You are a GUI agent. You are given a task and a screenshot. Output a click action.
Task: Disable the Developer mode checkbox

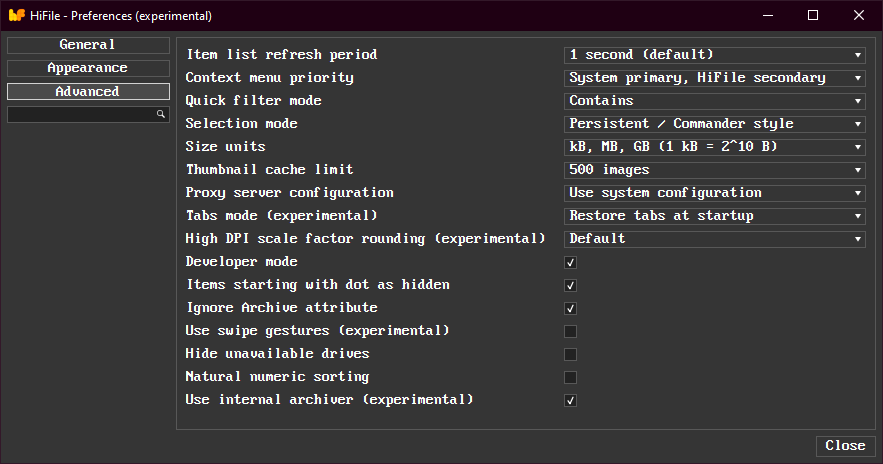pyautogui.click(x=571, y=262)
